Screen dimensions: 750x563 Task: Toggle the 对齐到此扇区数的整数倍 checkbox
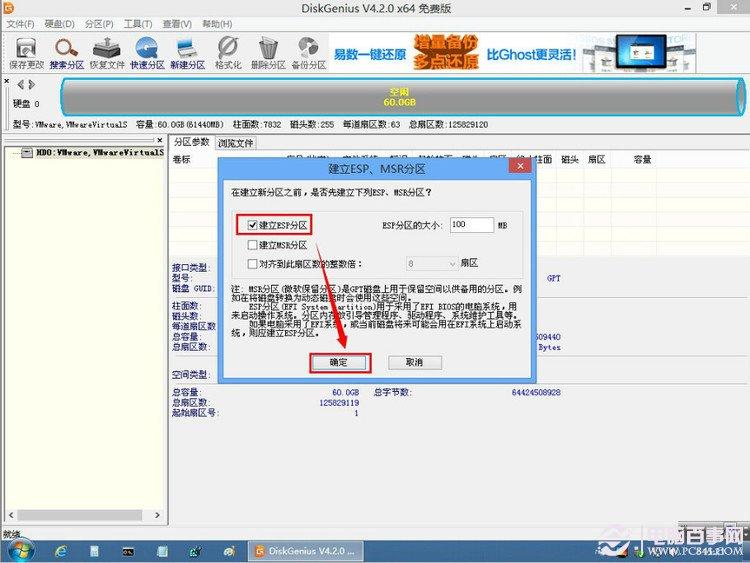(253, 264)
